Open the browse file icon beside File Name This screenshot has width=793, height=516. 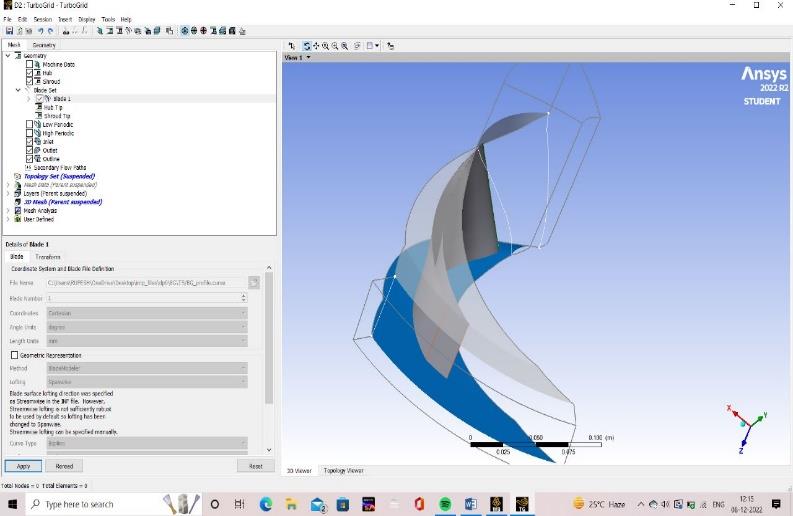point(254,282)
